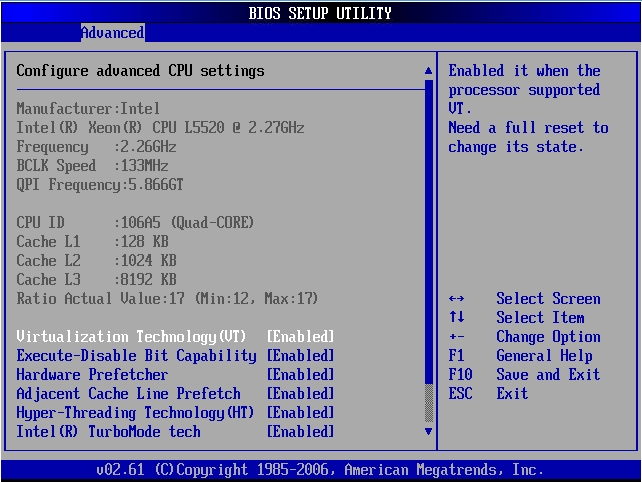This screenshot has width=642, height=482.
Task: Select the Advanced tab
Action: 113,32
